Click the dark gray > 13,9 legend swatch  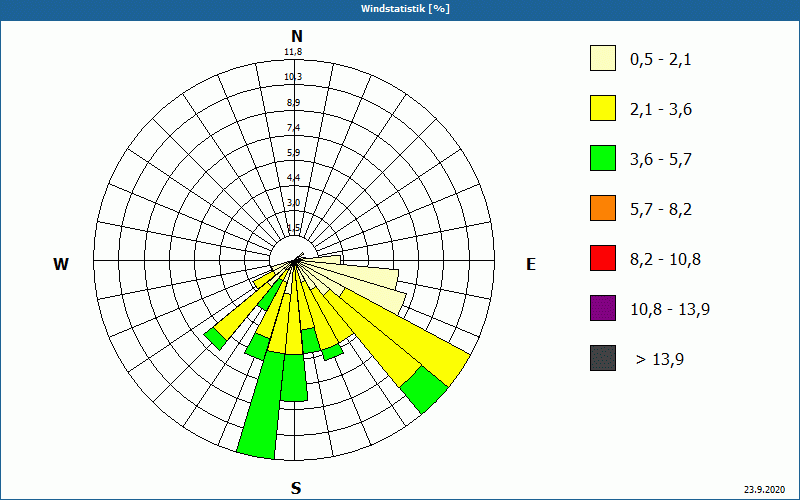(603, 358)
